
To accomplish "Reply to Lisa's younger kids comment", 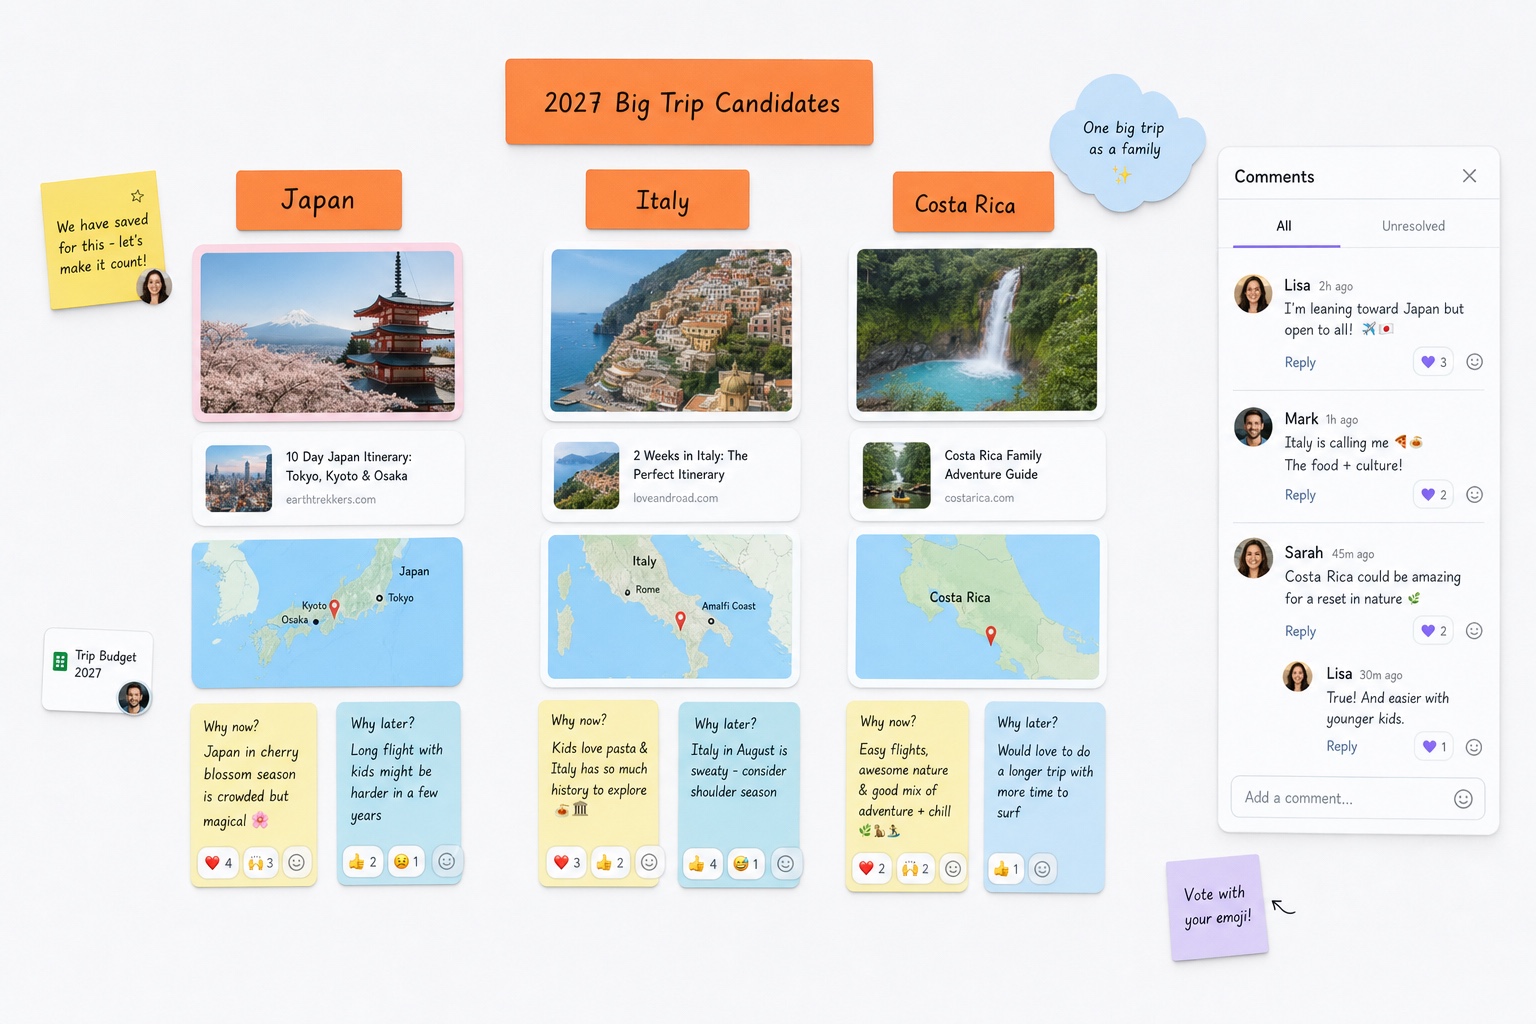I will [1341, 746].
